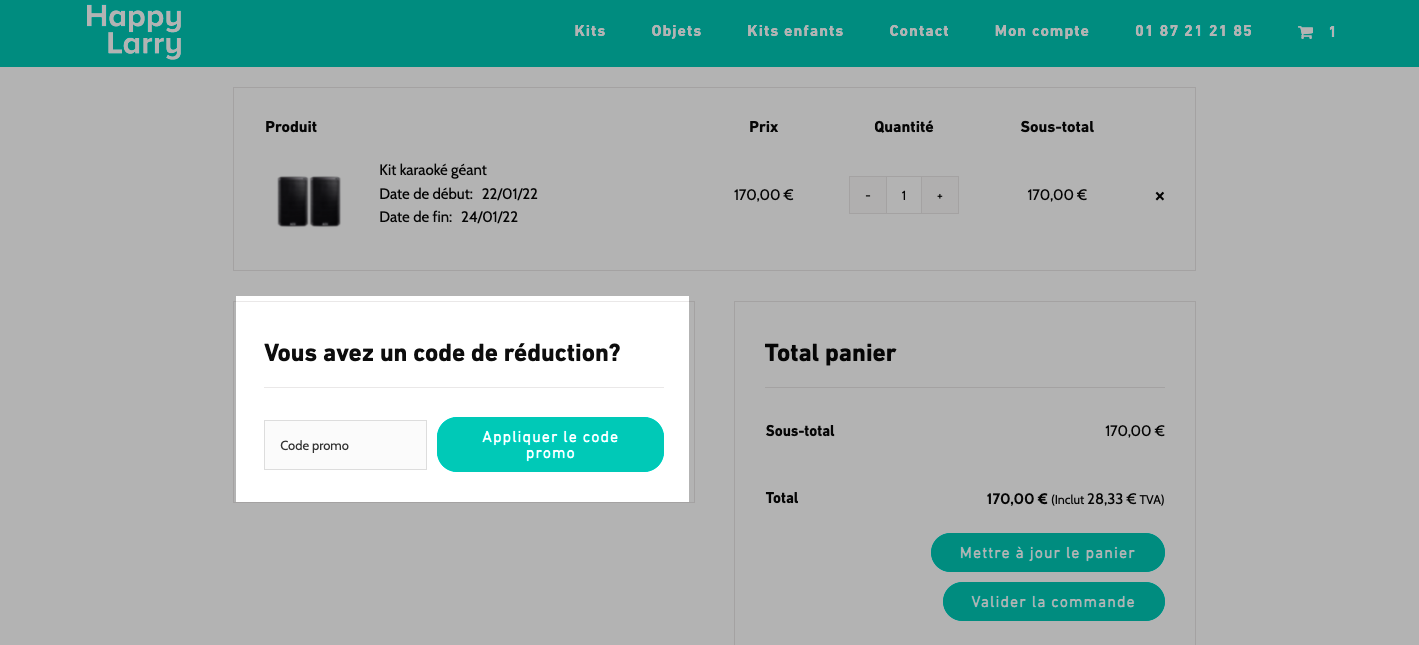Click the Total panier heading
Screen dimensions: 1419x645
tap(830, 353)
